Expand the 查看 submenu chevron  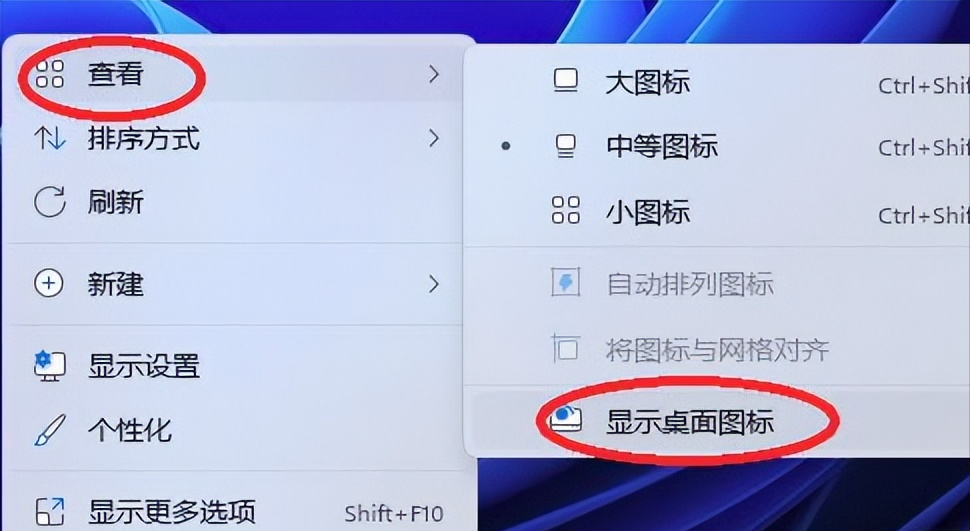(434, 74)
